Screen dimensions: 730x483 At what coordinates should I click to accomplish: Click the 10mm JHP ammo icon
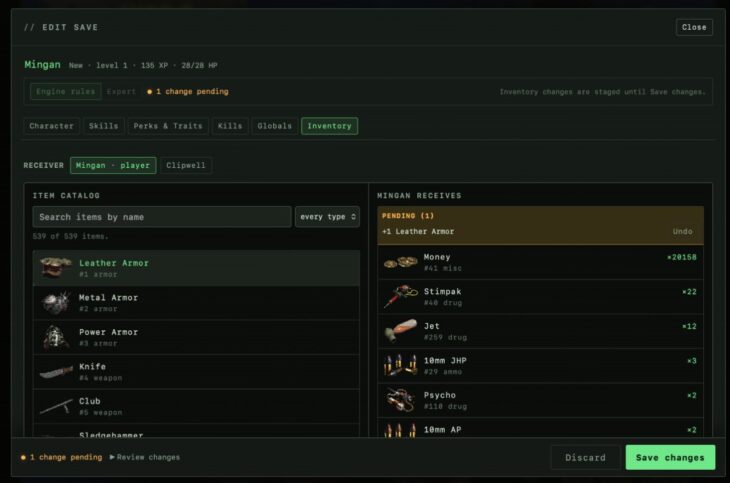point(400,366)
